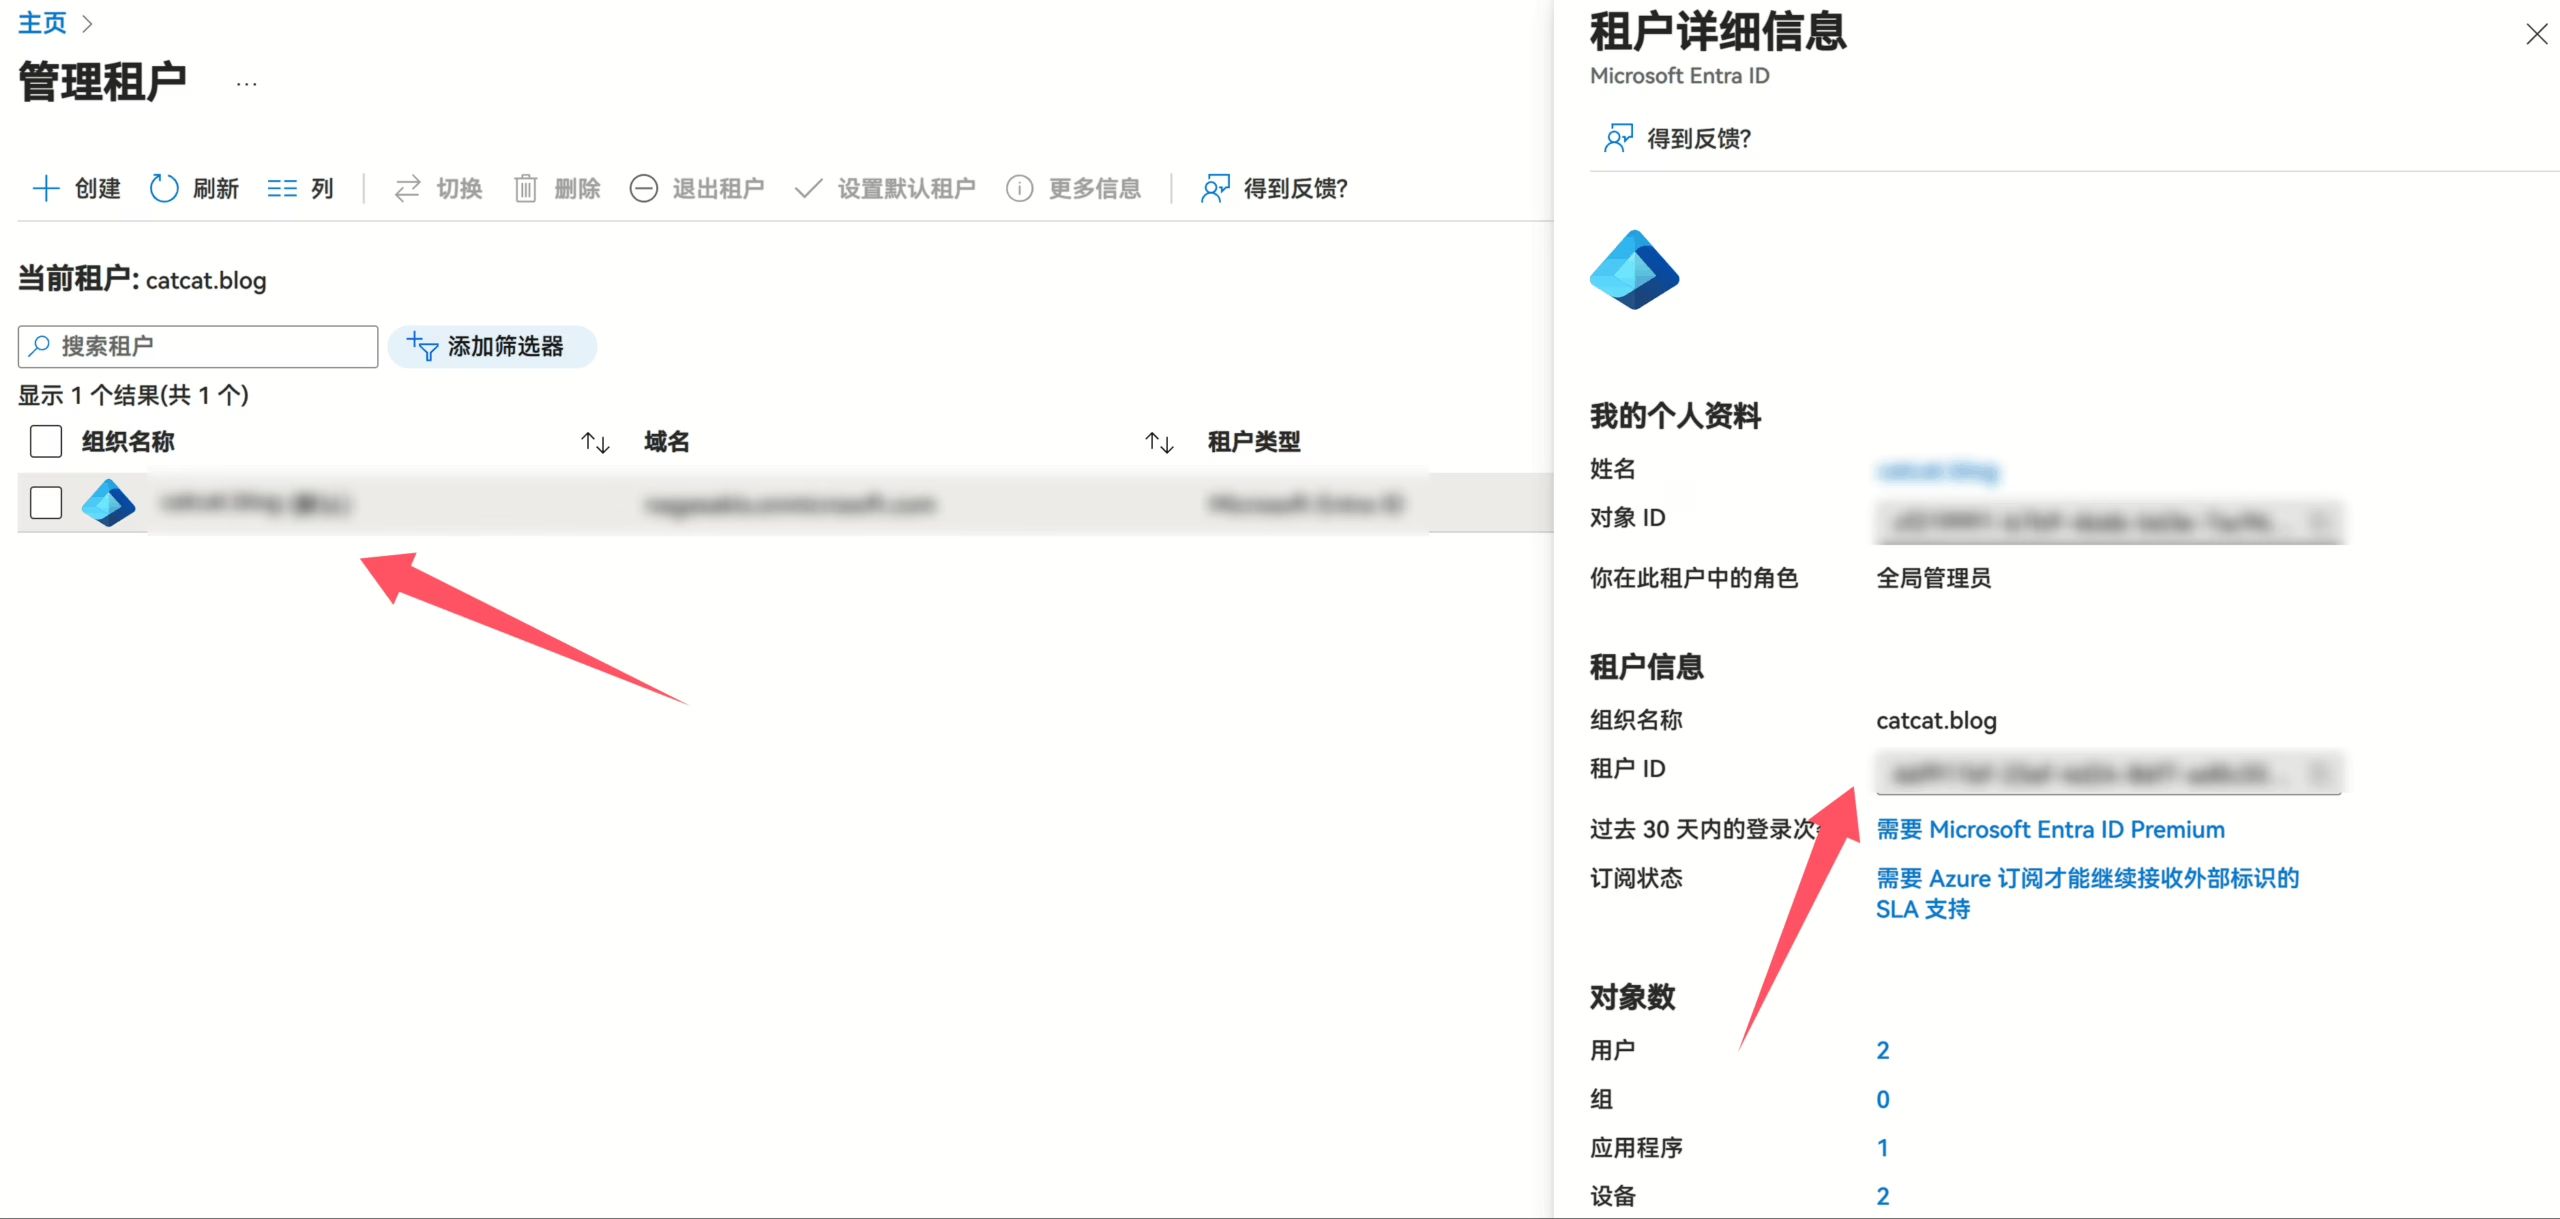Navigate to 主页 breadcrumb
The height and width of the screenshot is (1219, 2560).
[42, 23]
